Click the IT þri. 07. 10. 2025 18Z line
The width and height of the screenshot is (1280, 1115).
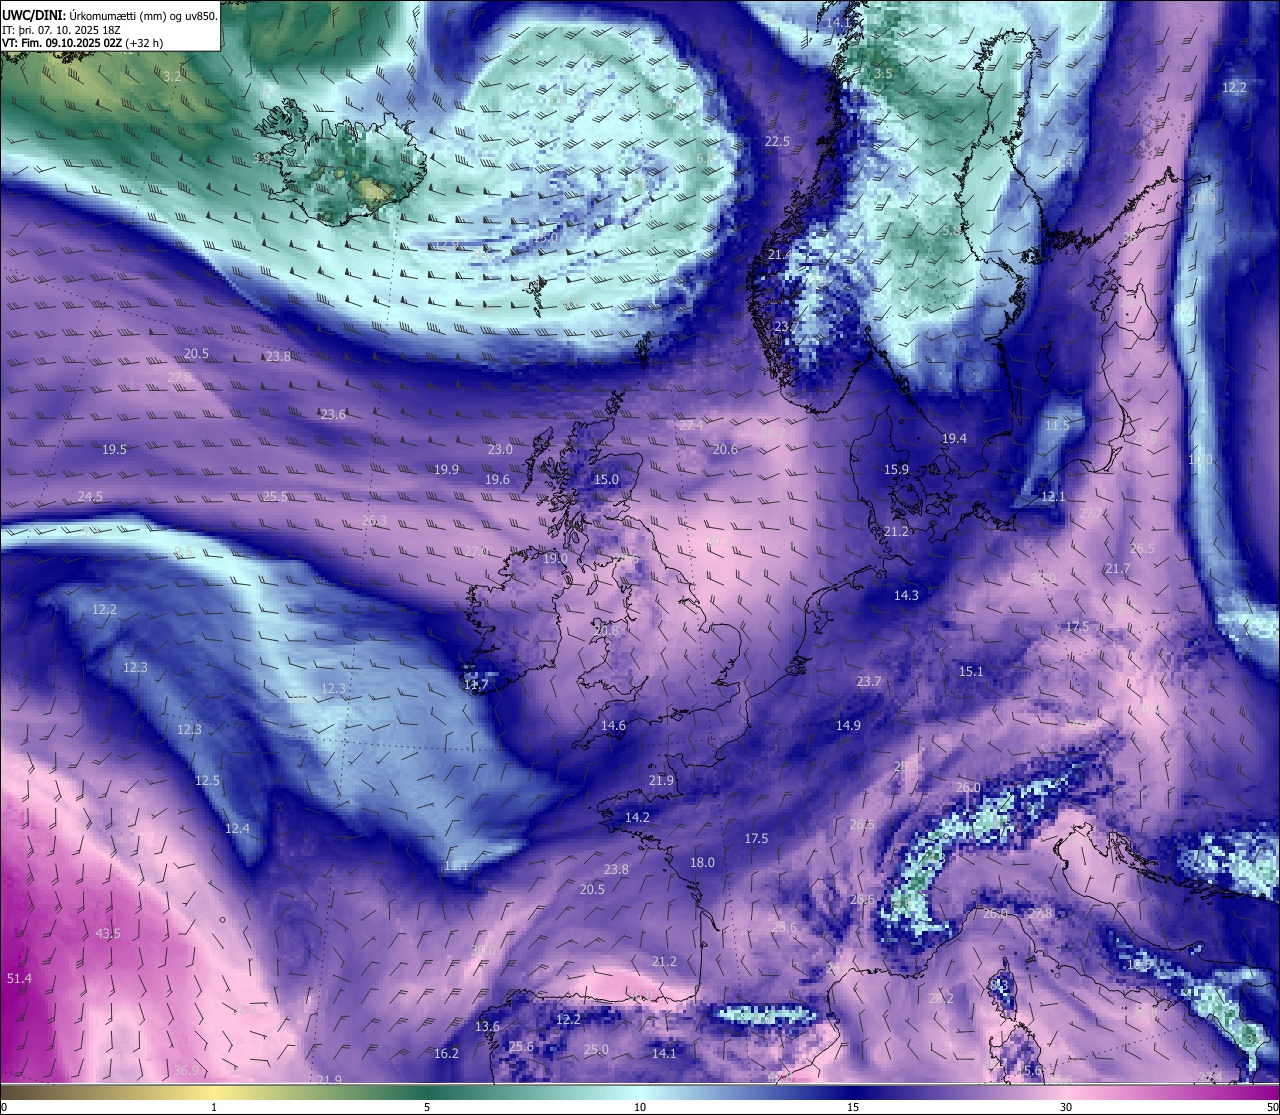pos(61,30)
